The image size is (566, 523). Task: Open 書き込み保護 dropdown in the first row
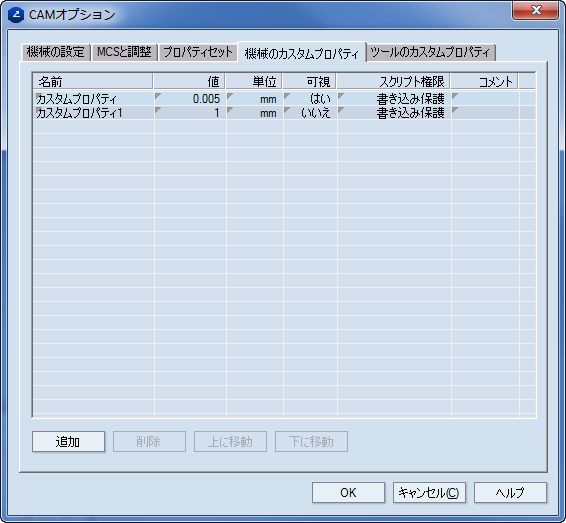coord(394,99)
